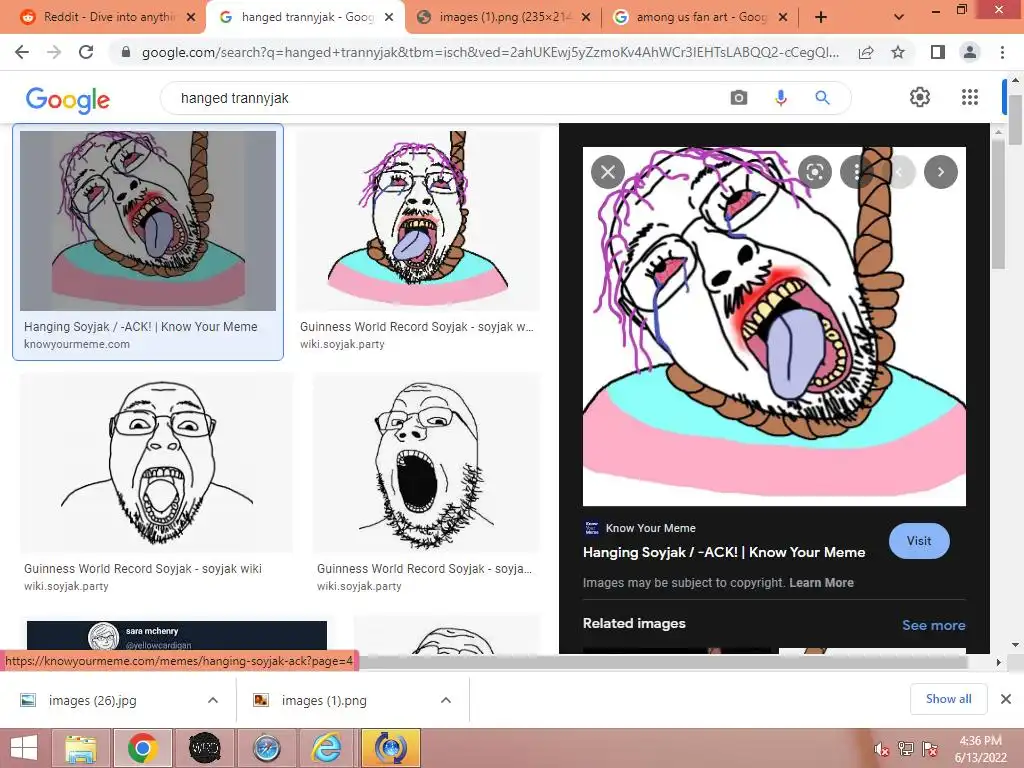
Task: Open a new browser tab
Action: (821, 18)
